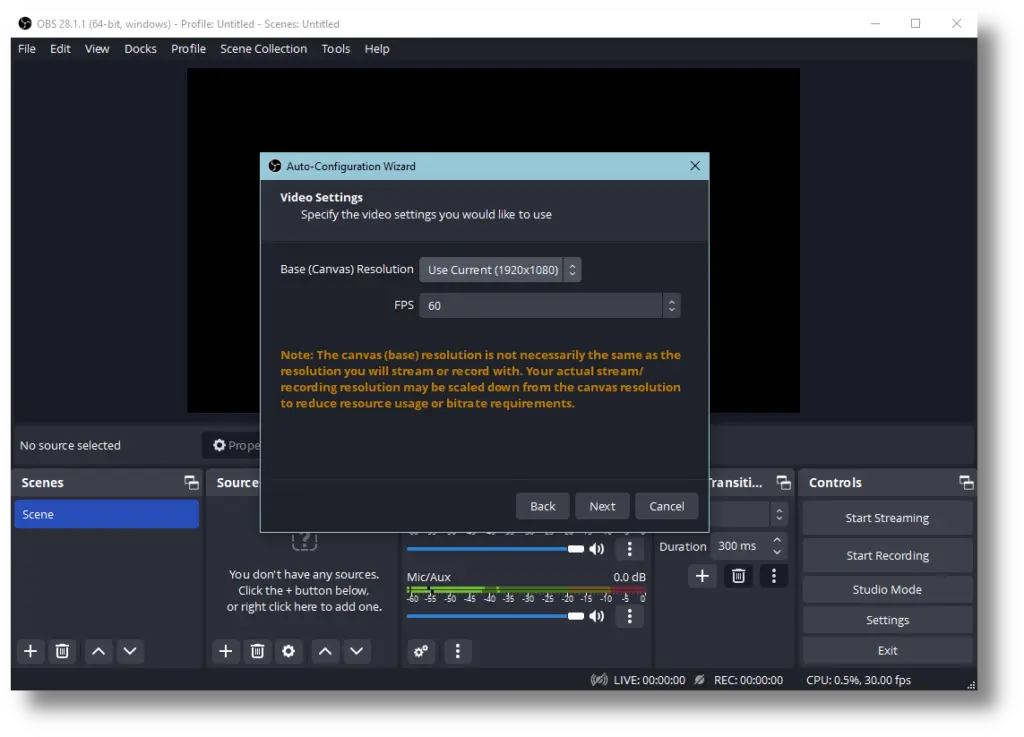Viewport: 1024px width, 737px height.
Task: Open Base (Canvas) Resolution dropdown
Action: pyautogui.click(x=500, y=270)
